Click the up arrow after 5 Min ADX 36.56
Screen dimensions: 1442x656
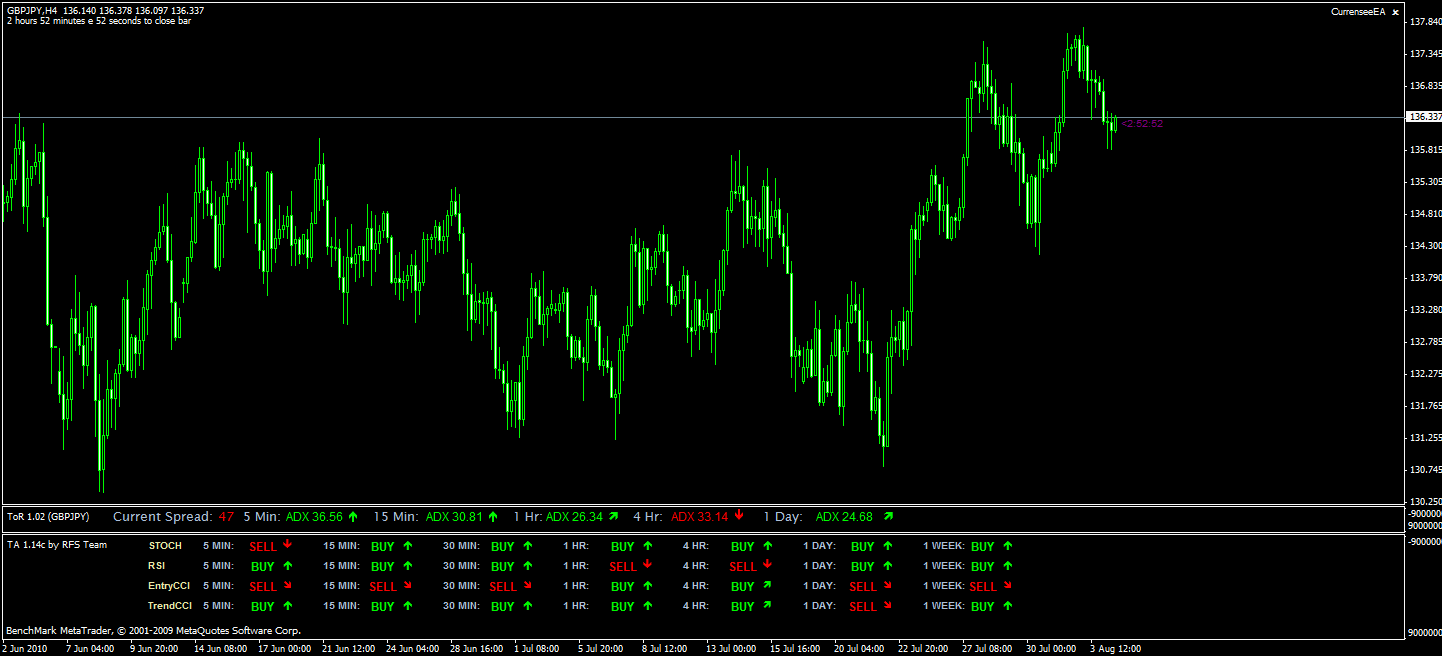352,516
